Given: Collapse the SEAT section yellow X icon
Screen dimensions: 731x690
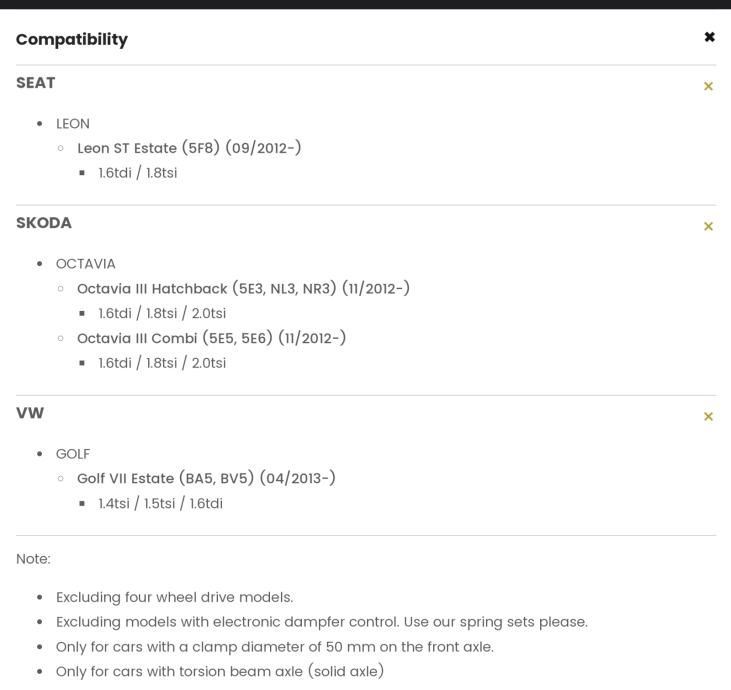Looking at the screenshot, I should (x=708, y=86).
